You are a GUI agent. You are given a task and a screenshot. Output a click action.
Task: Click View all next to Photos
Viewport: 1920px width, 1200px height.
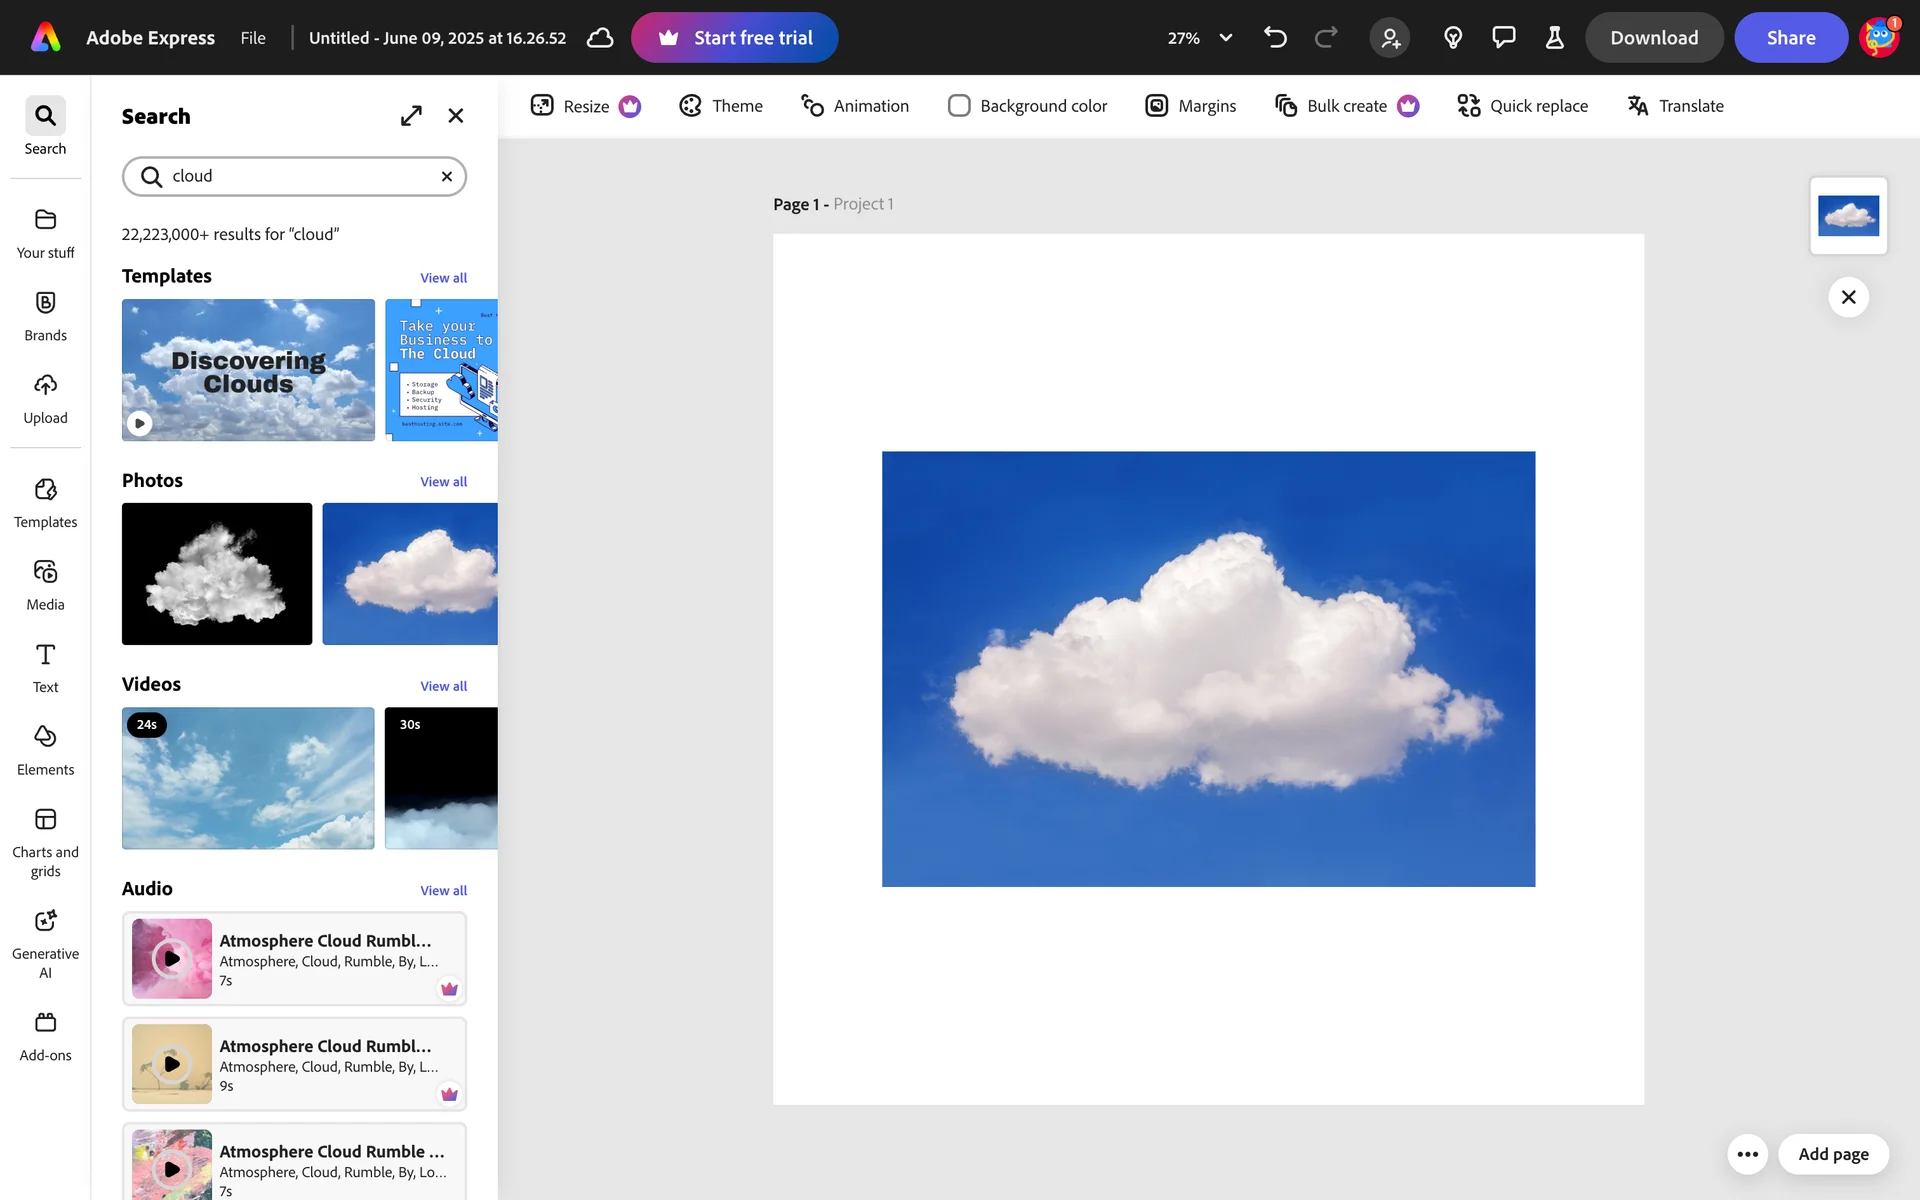coord(443,482)
